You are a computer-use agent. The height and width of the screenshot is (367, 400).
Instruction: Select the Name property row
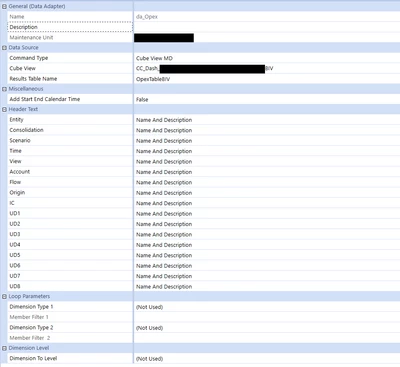pyautogui.click(x=204, y=17)
